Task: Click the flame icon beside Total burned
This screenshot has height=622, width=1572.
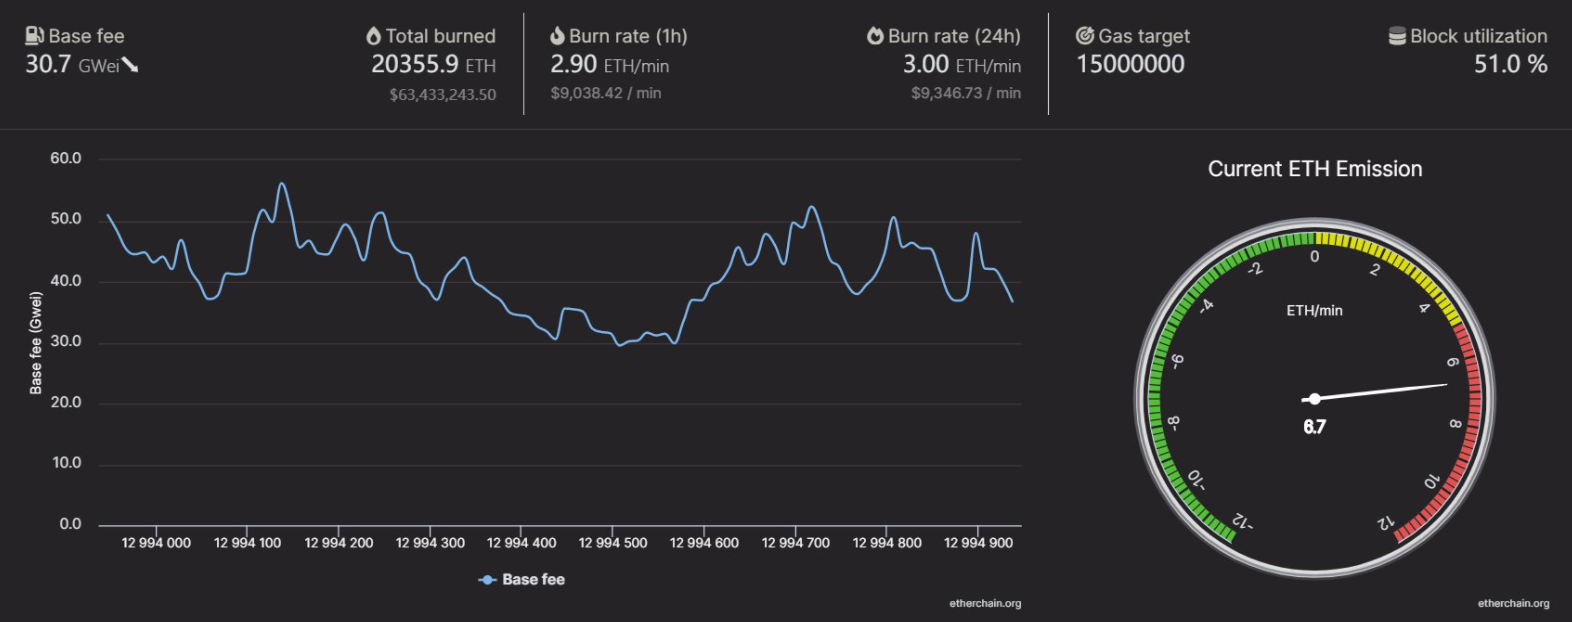Action: coord(374,36)
